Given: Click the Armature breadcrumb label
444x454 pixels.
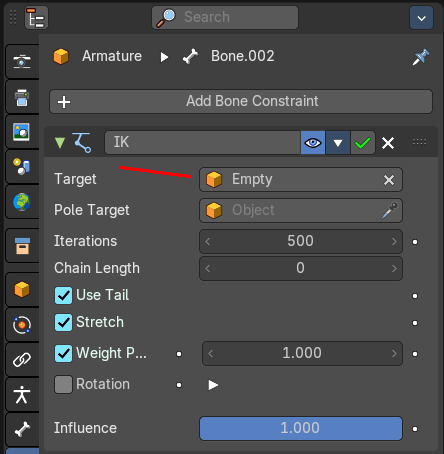Looking at the screenshot, I should (112, 56).
